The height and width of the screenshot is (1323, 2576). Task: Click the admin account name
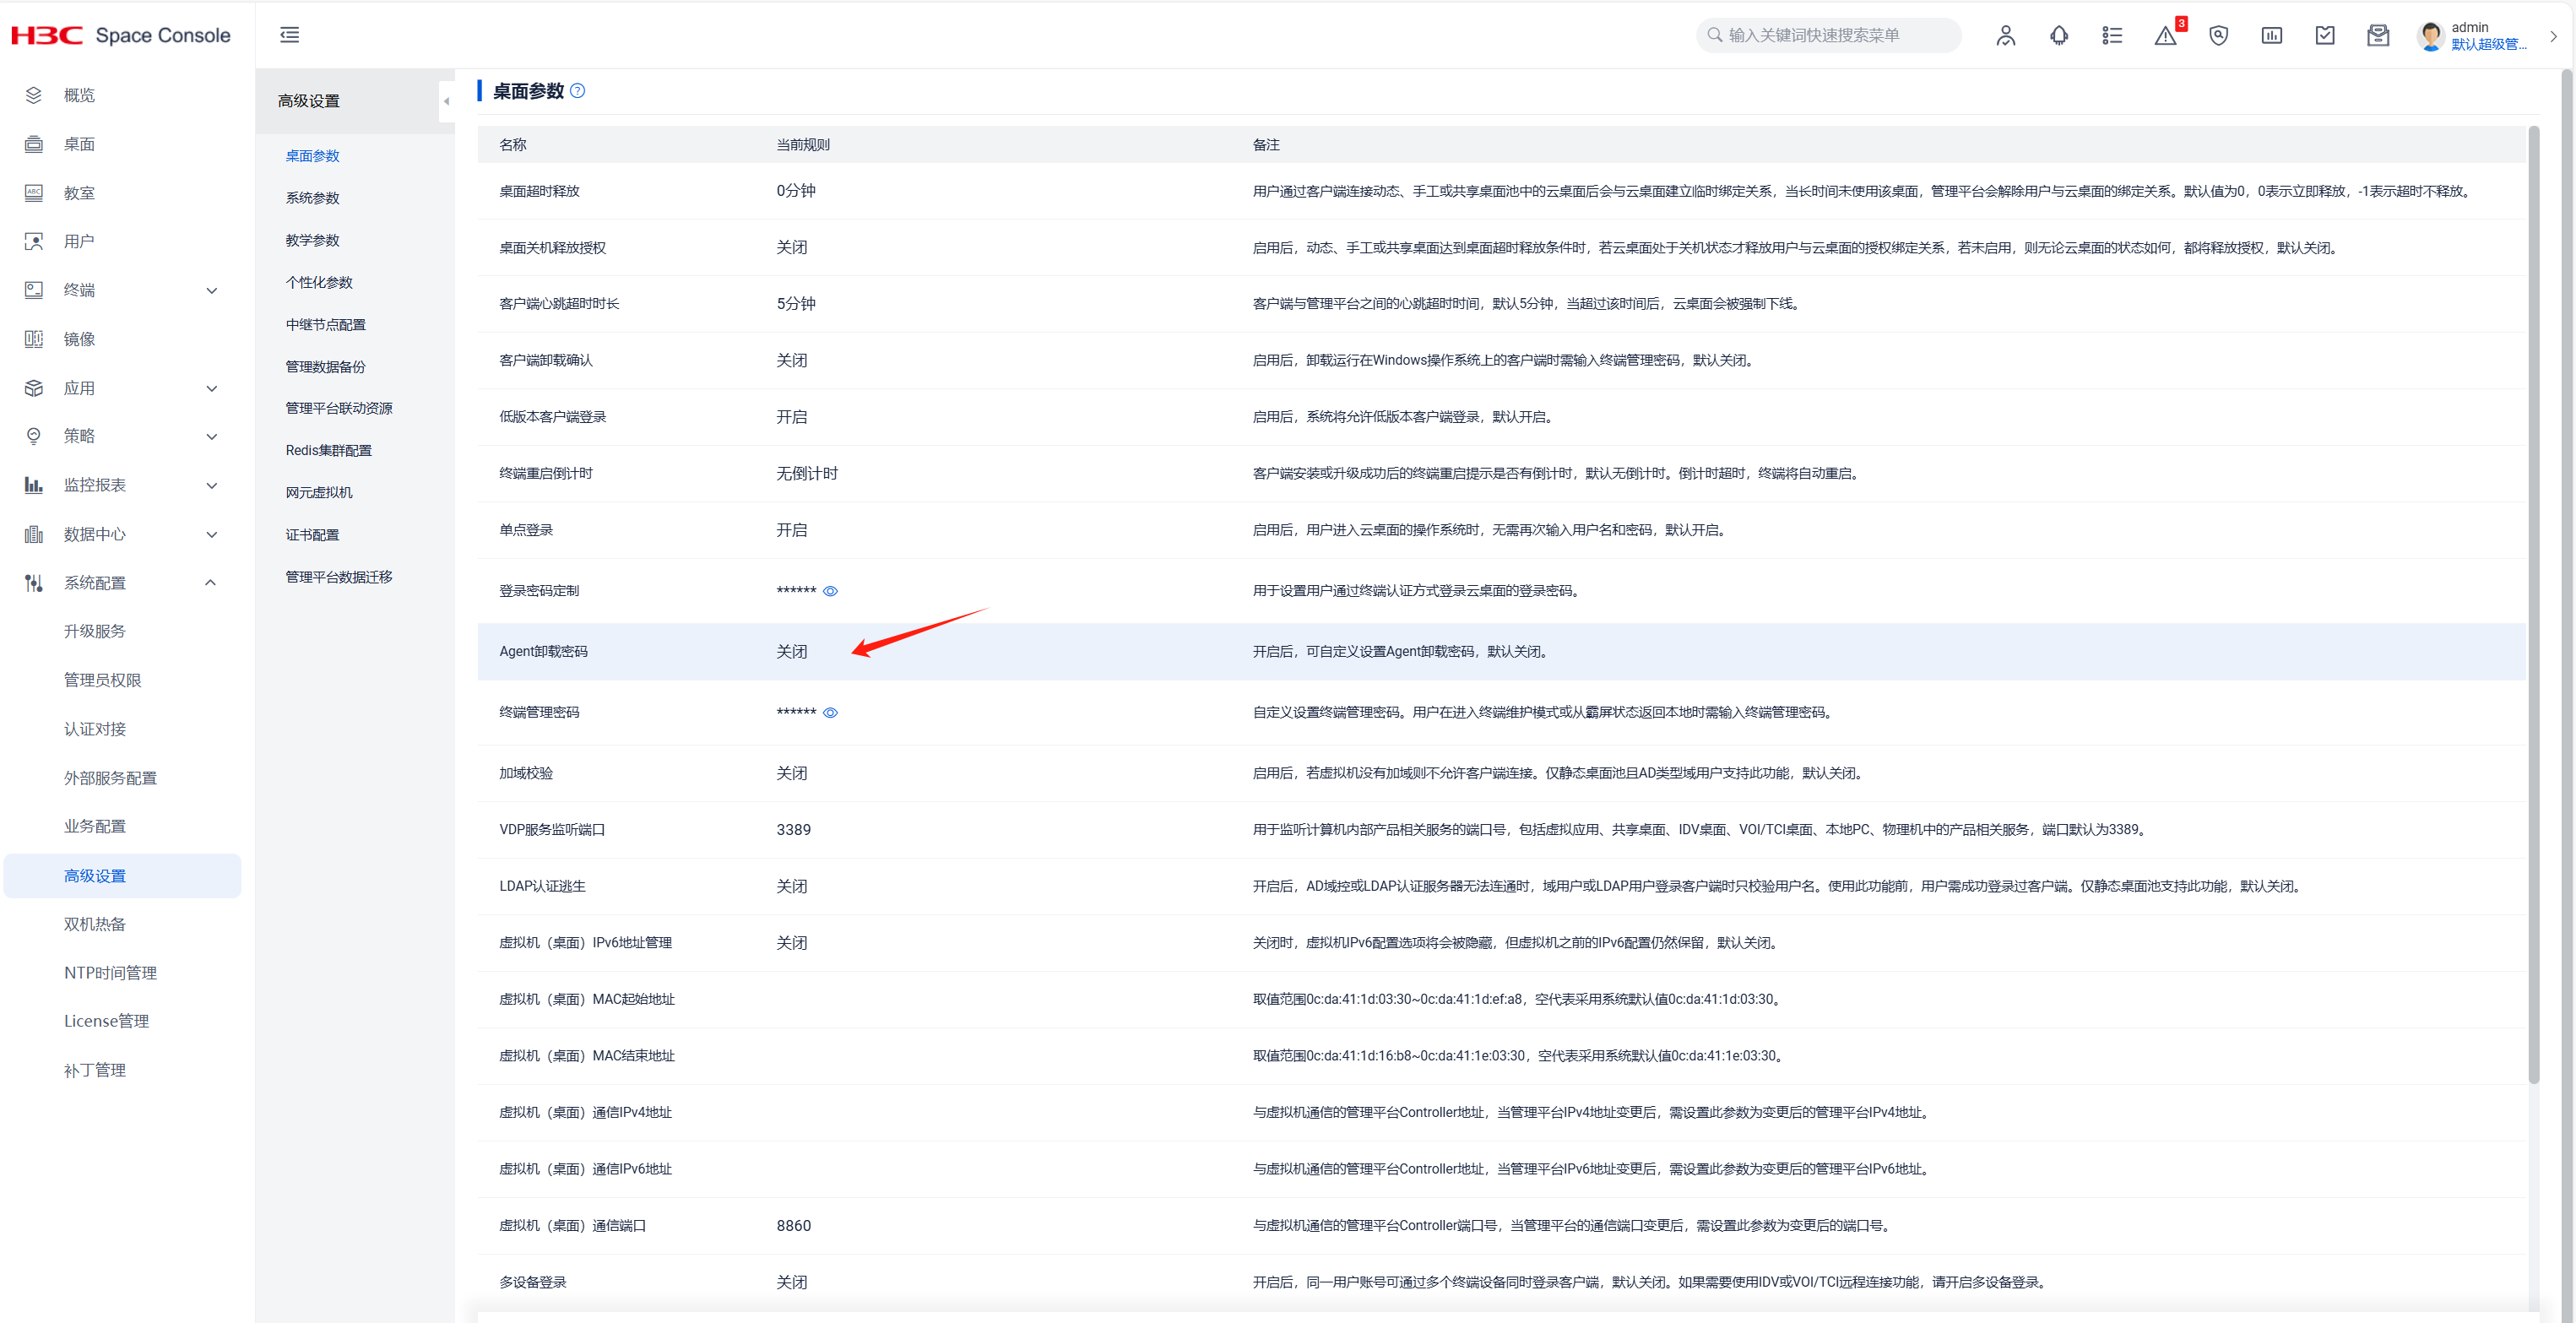point(2469,27)
